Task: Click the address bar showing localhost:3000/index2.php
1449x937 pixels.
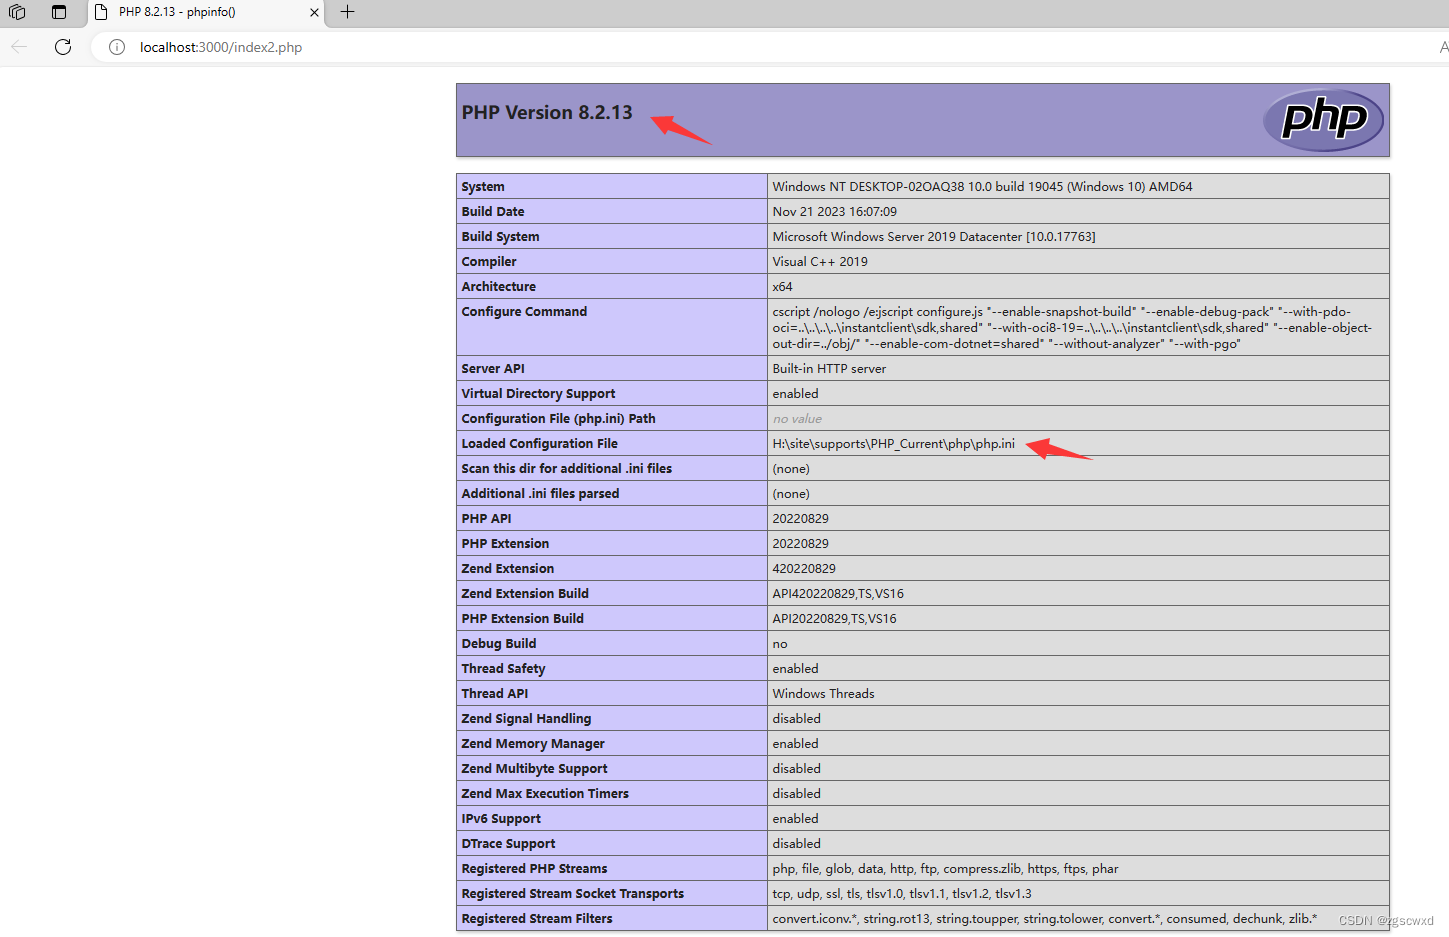Action: point(221,47)
